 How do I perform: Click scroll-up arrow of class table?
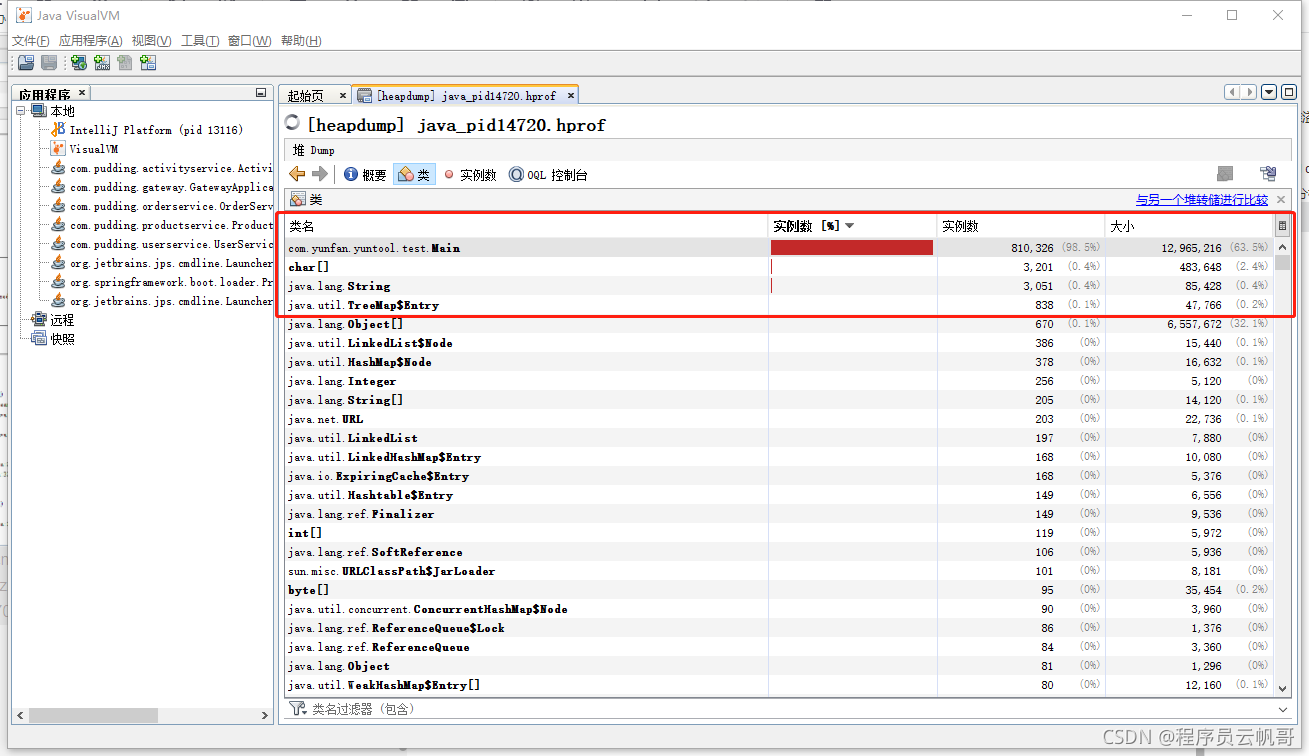(x=1283, y=247)
